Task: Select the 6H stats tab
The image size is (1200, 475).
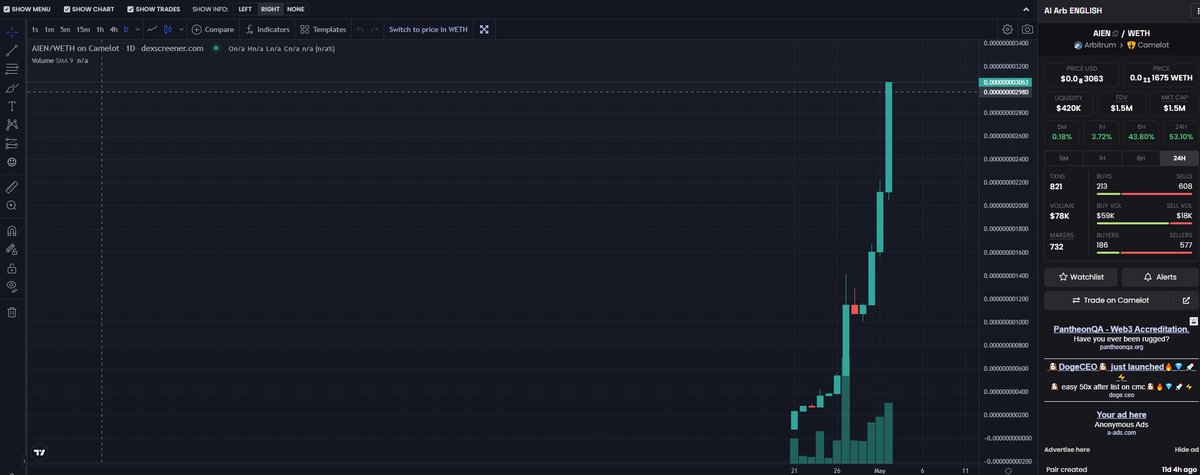Action: (1140, 158)
